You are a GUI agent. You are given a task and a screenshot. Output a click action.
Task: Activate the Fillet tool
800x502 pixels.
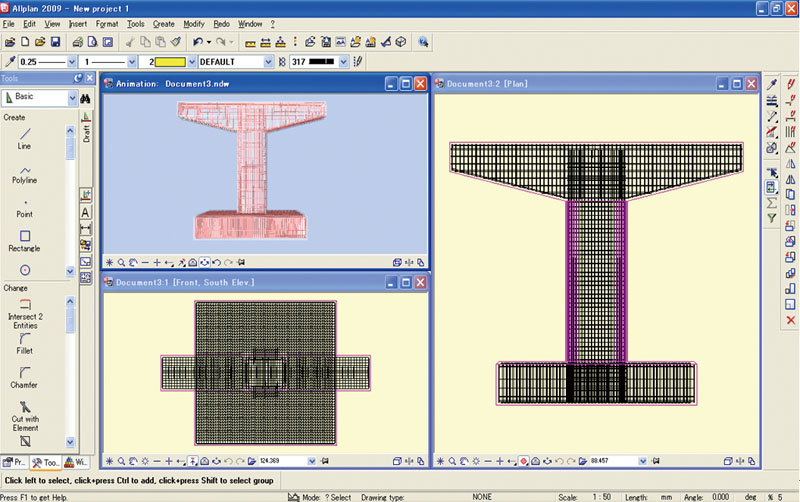click(25, 341)
